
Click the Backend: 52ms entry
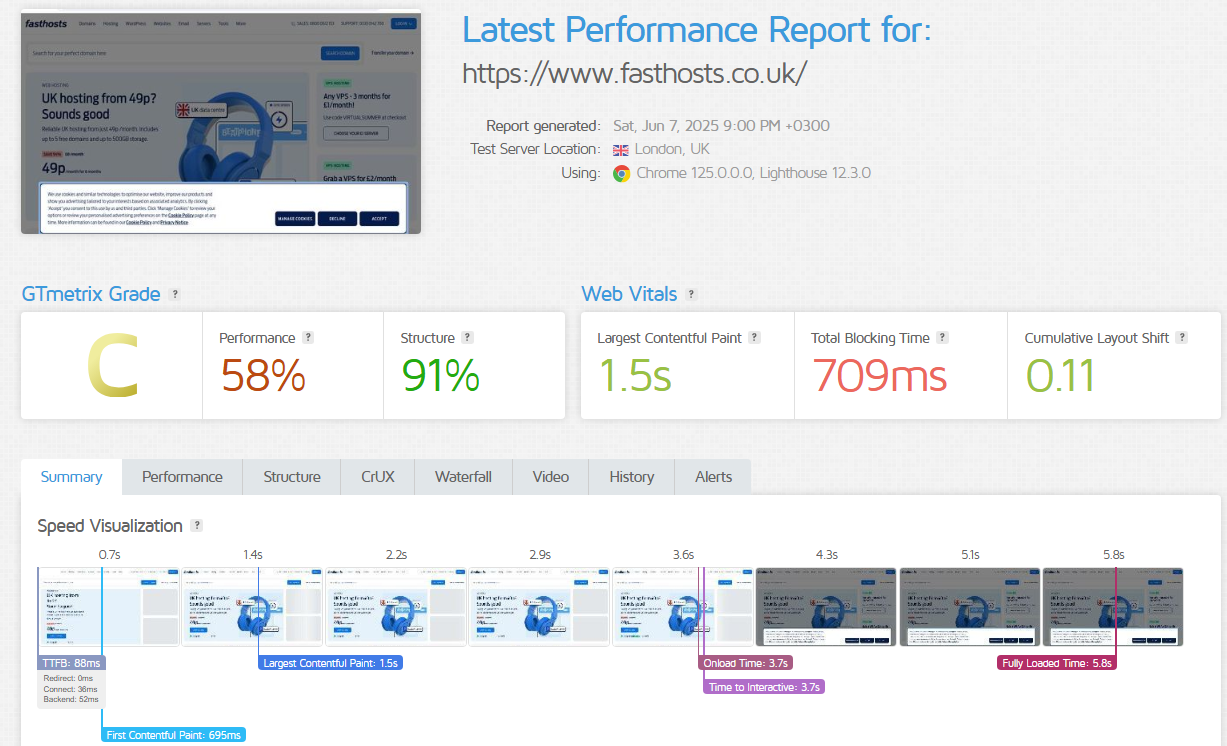[71, 699]
